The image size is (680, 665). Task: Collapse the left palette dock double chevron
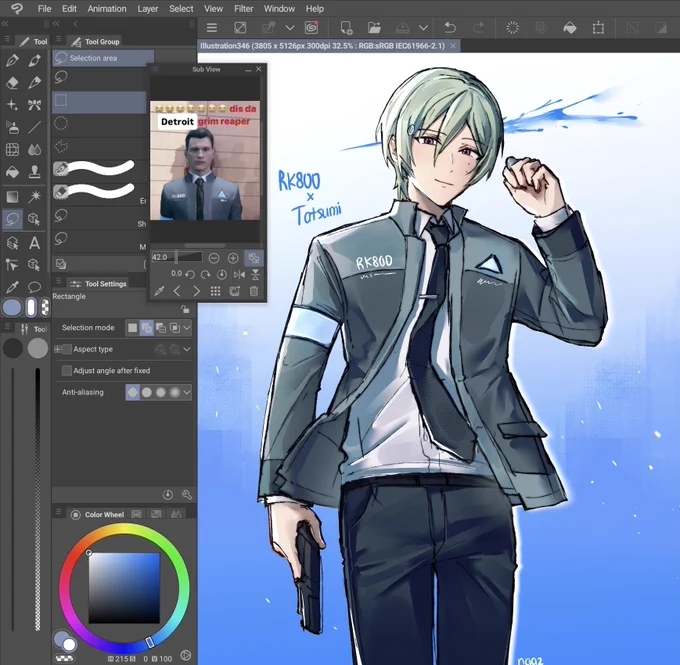(5, 23)
